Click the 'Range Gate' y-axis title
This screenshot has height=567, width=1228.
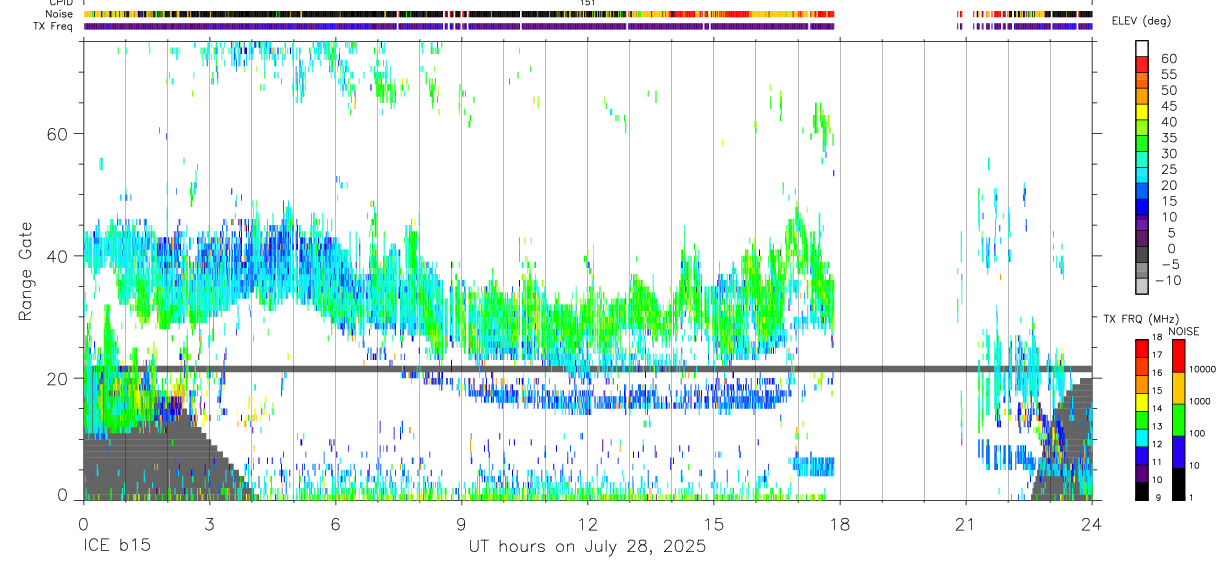tap(24, 273)
